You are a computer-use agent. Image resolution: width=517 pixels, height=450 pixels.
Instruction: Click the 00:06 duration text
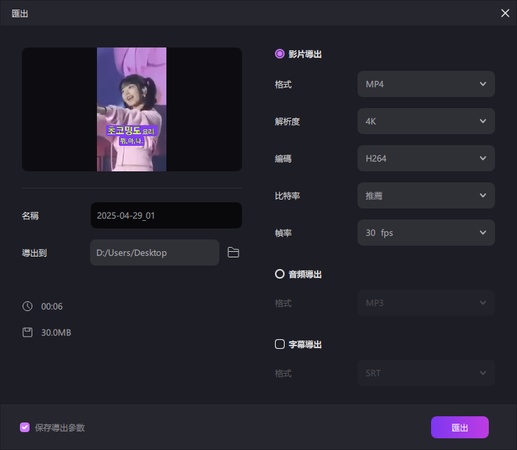[52, 306]
